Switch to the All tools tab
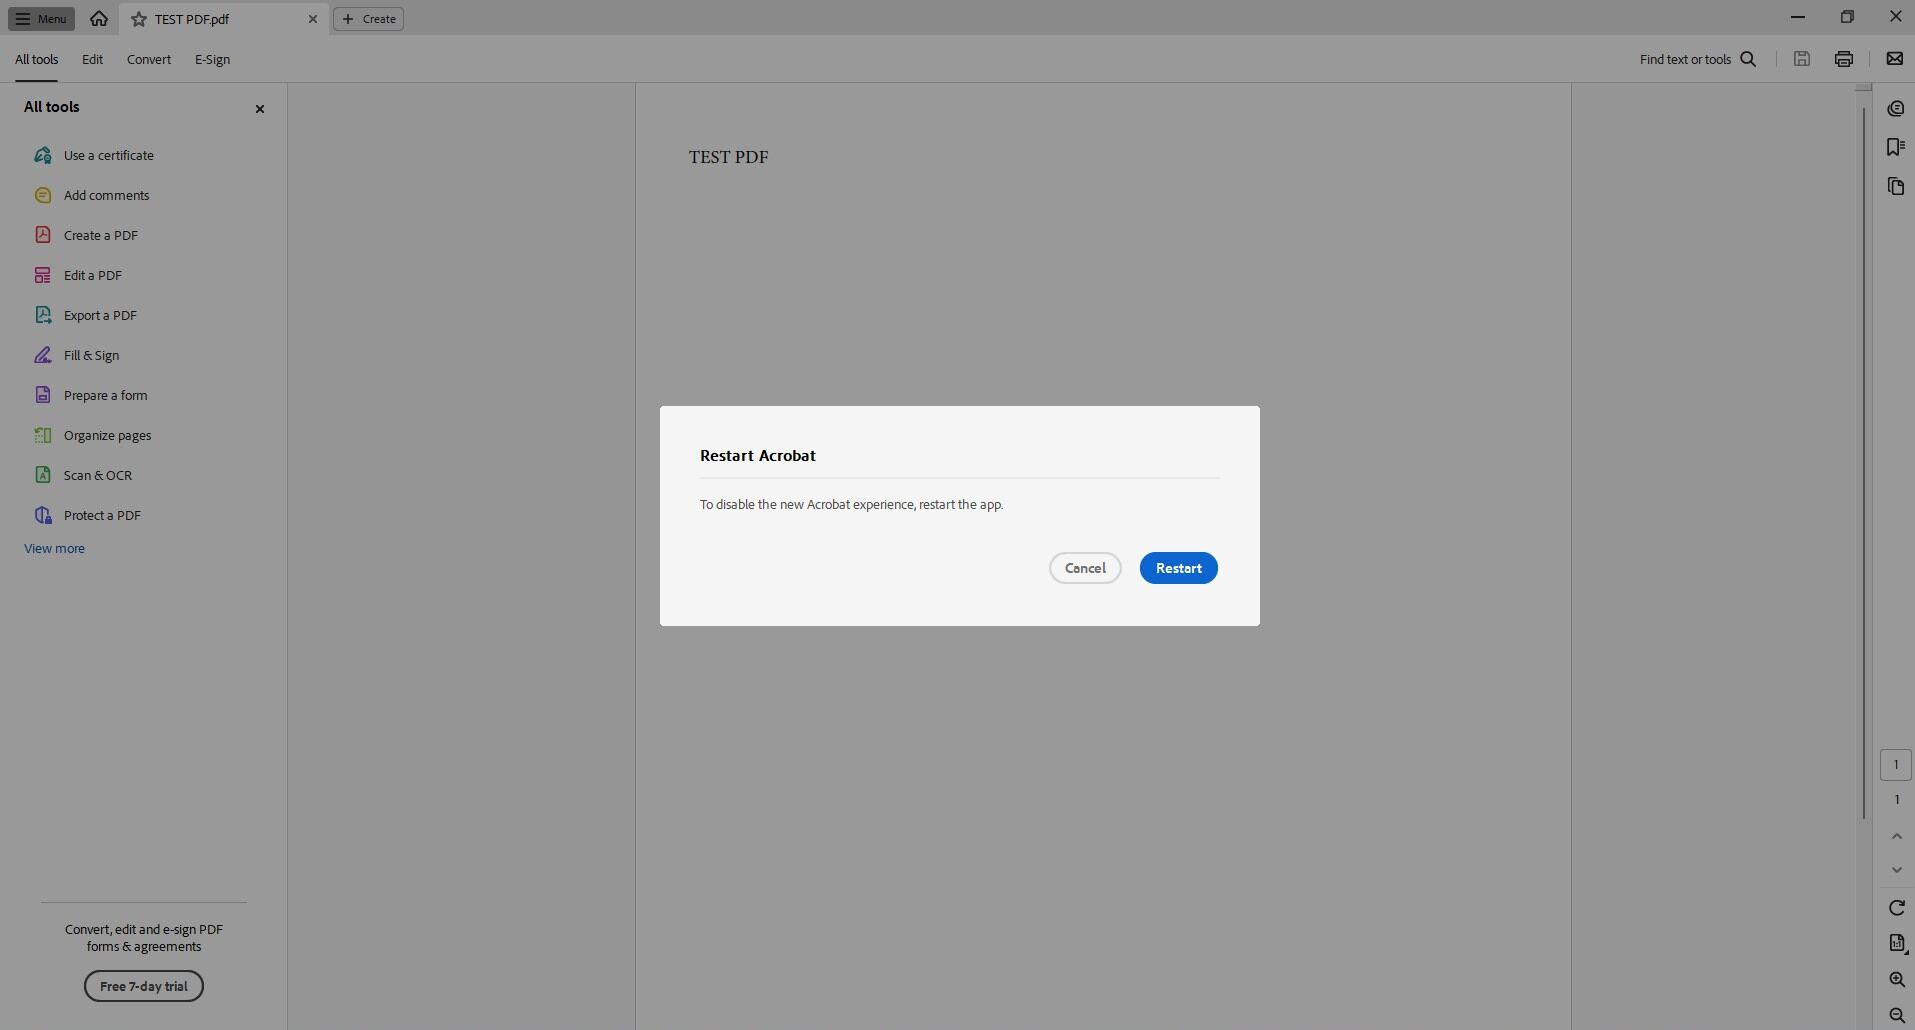Viewport: 1915px width, 1030px height. coord(36,60)
